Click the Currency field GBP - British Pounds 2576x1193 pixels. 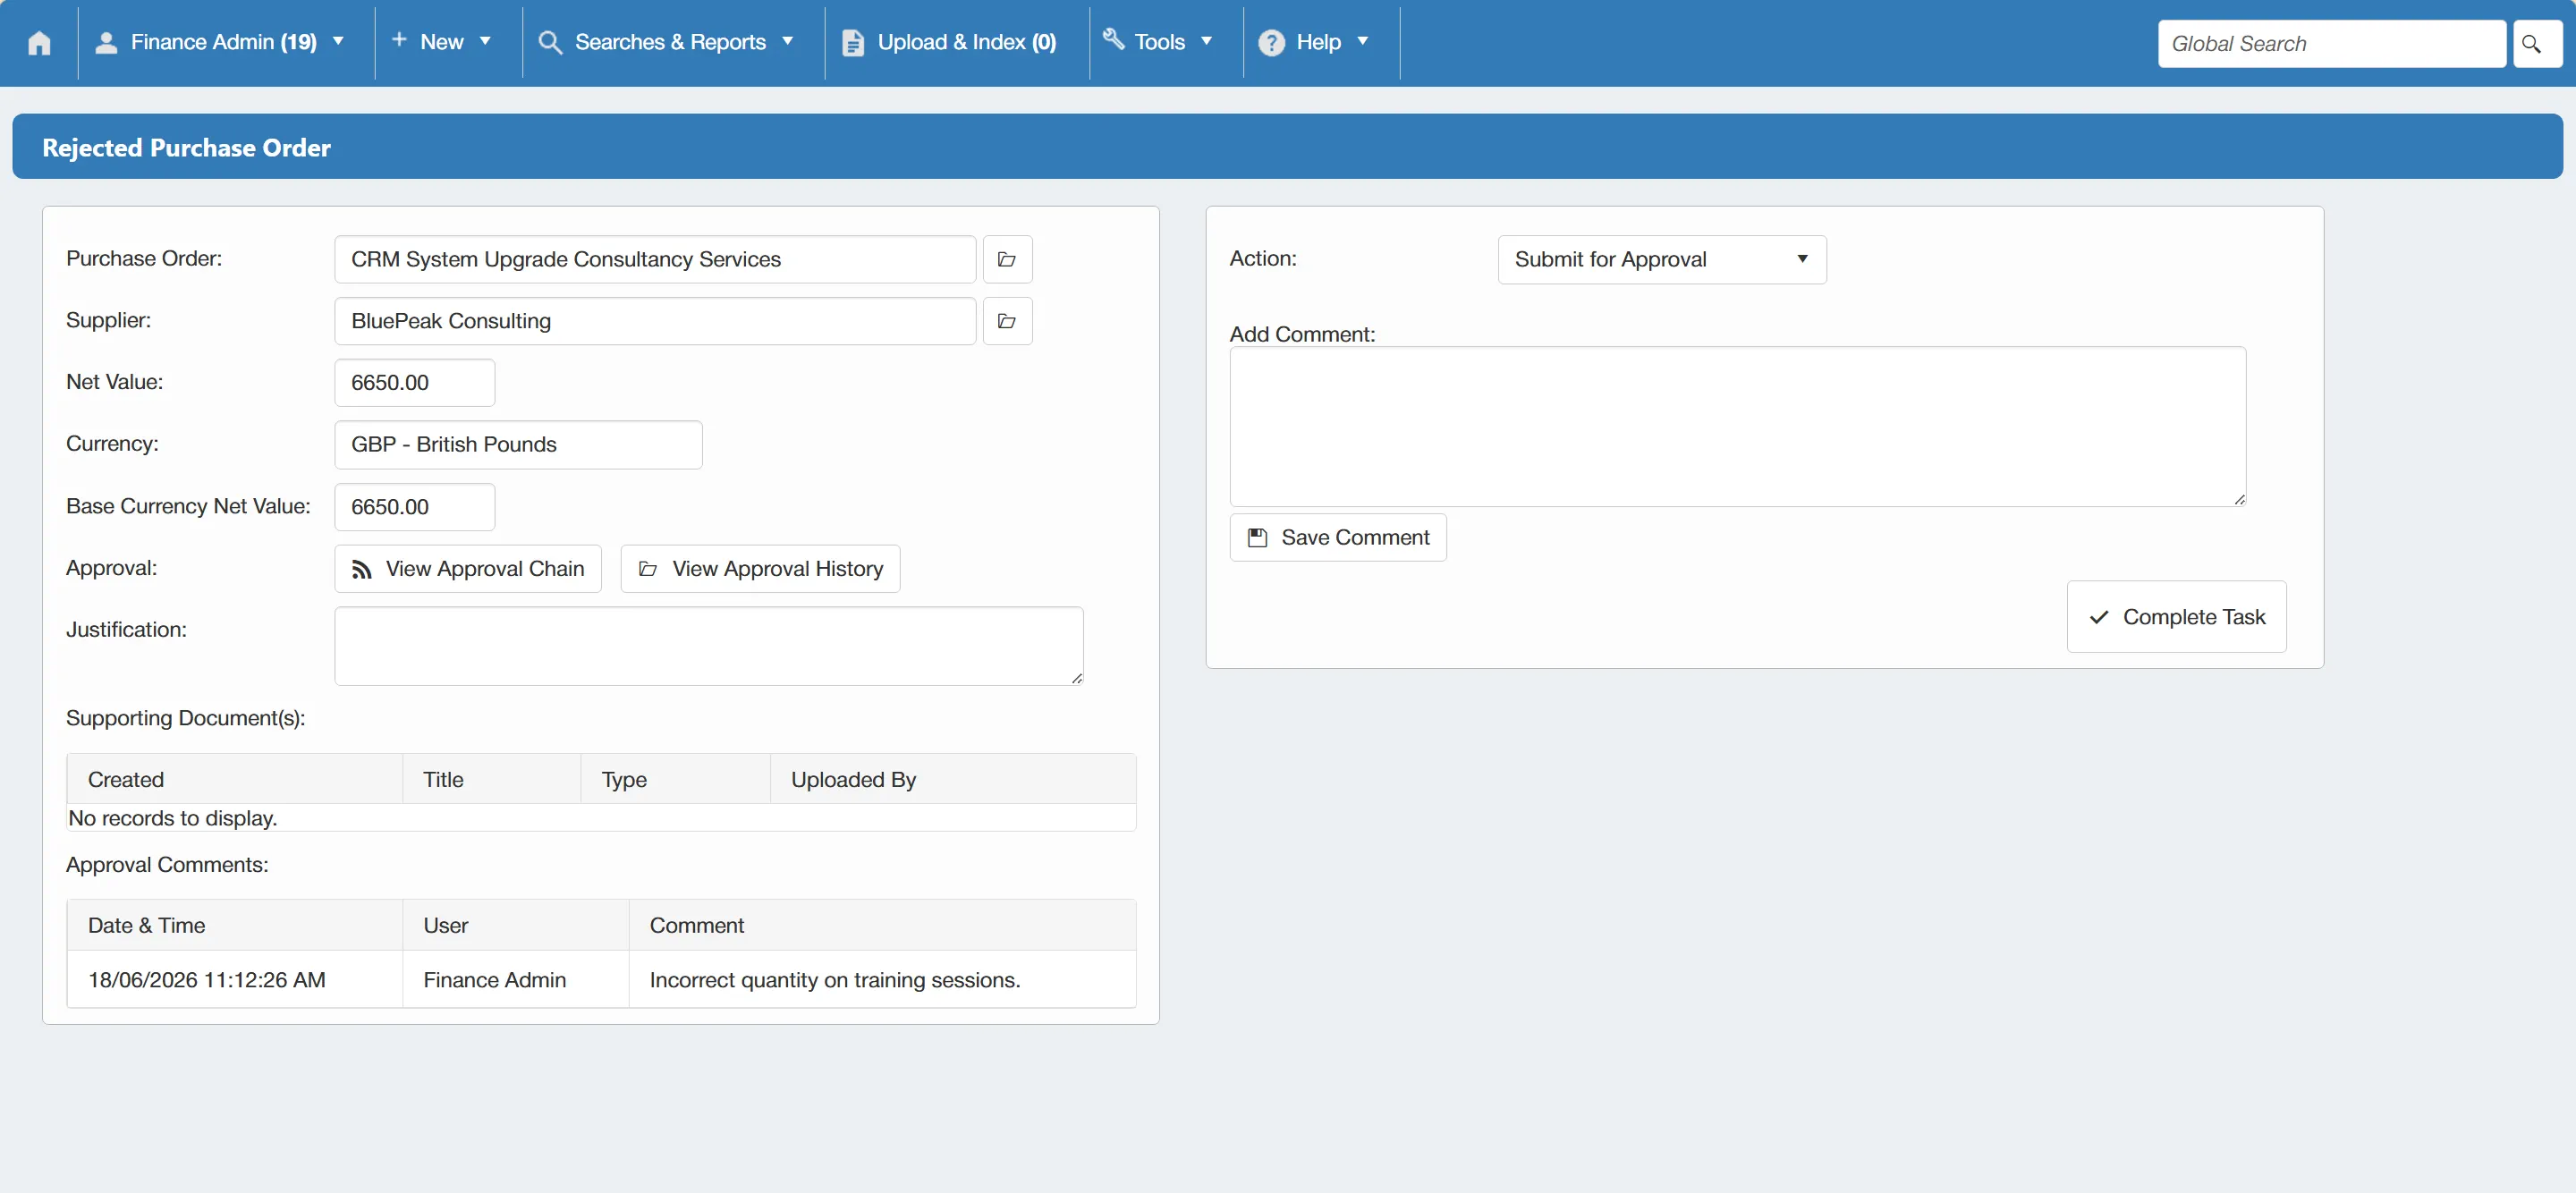(x=518, y=445)
